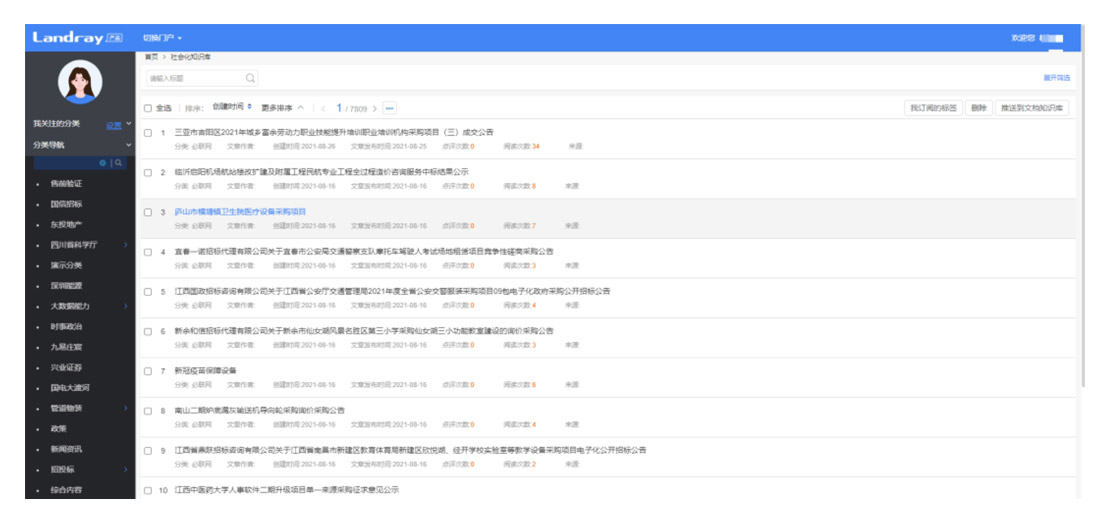Select 时事政治 in the category list

click(x=66, y=326)
